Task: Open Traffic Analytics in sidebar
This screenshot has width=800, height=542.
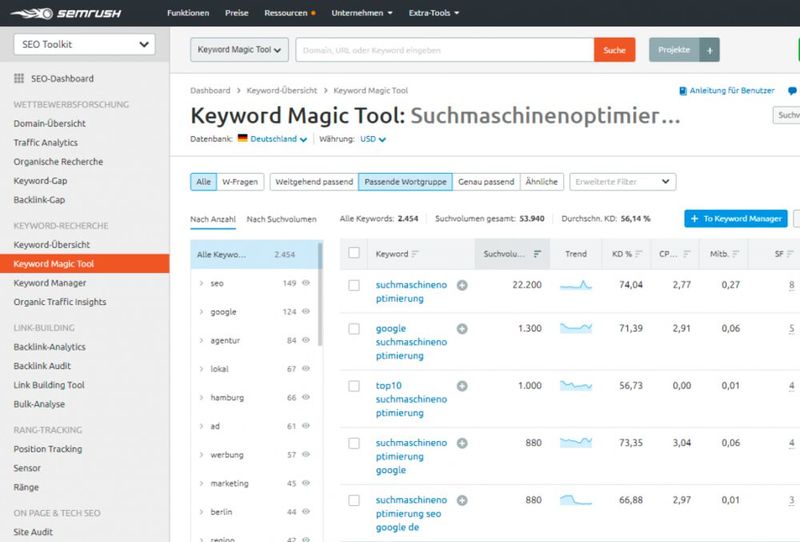Action: click(x=45, y=143)
